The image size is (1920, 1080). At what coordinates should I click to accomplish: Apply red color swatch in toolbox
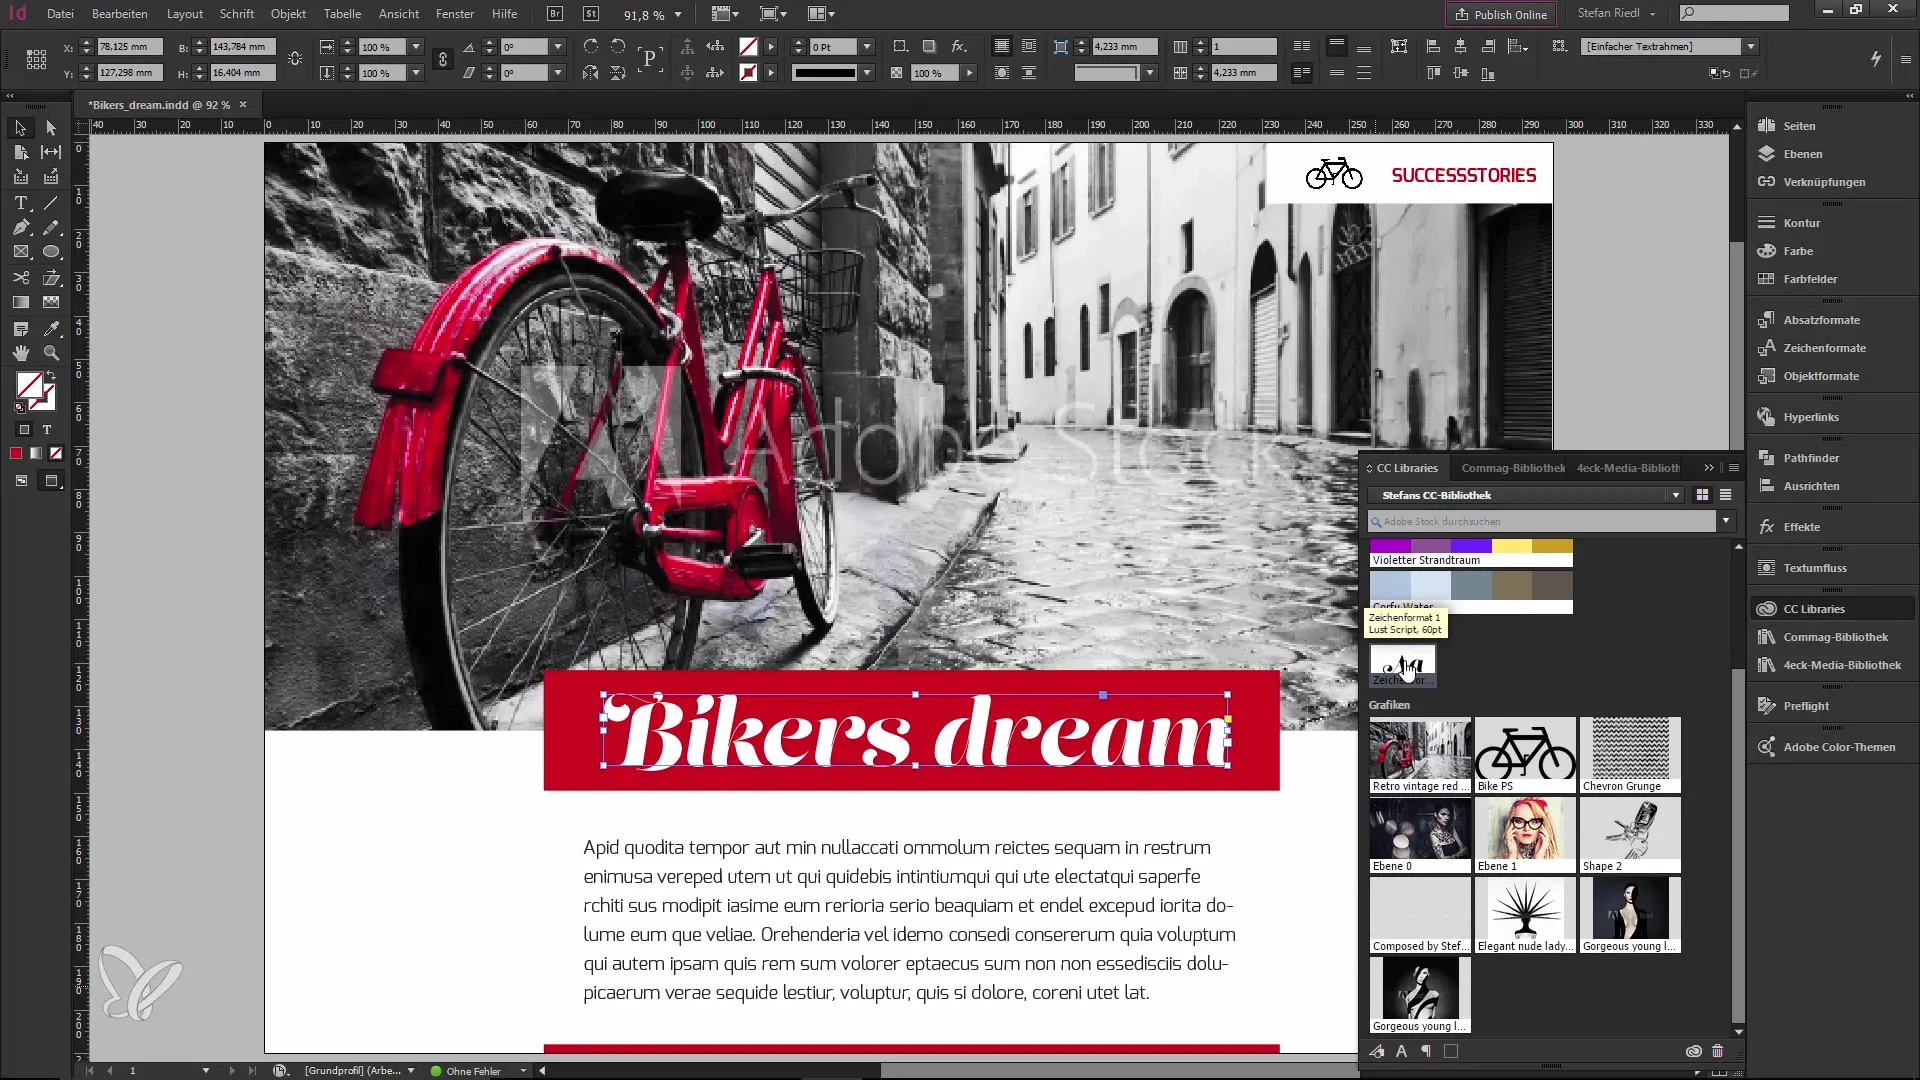point(16,454)
